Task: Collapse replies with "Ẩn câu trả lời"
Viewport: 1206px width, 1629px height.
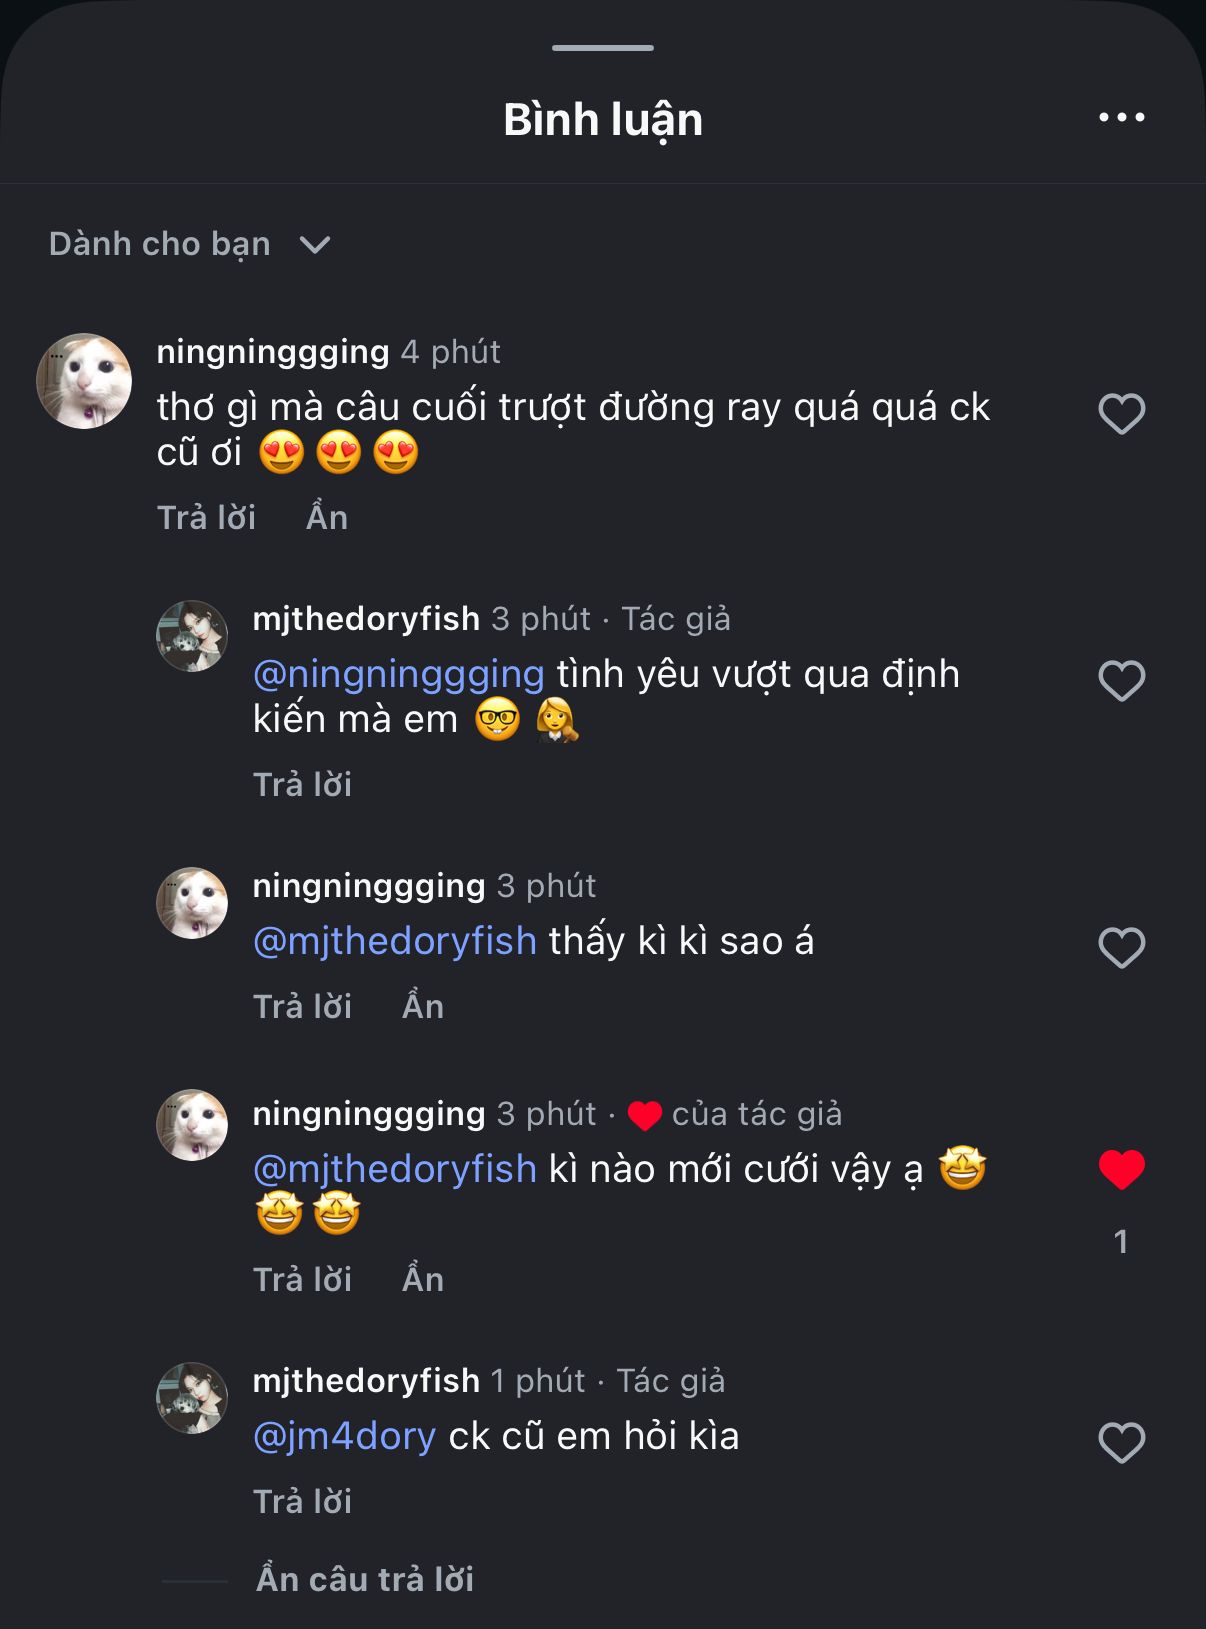Action: click(365, 1579)
